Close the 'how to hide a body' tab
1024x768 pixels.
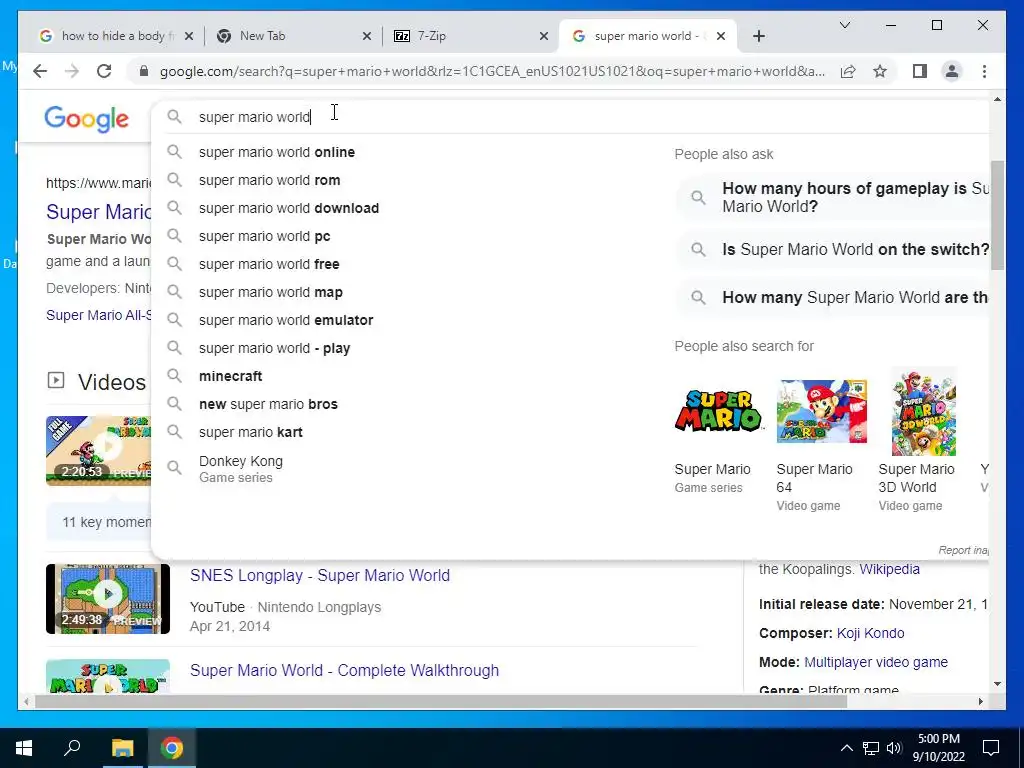[189, 36]
